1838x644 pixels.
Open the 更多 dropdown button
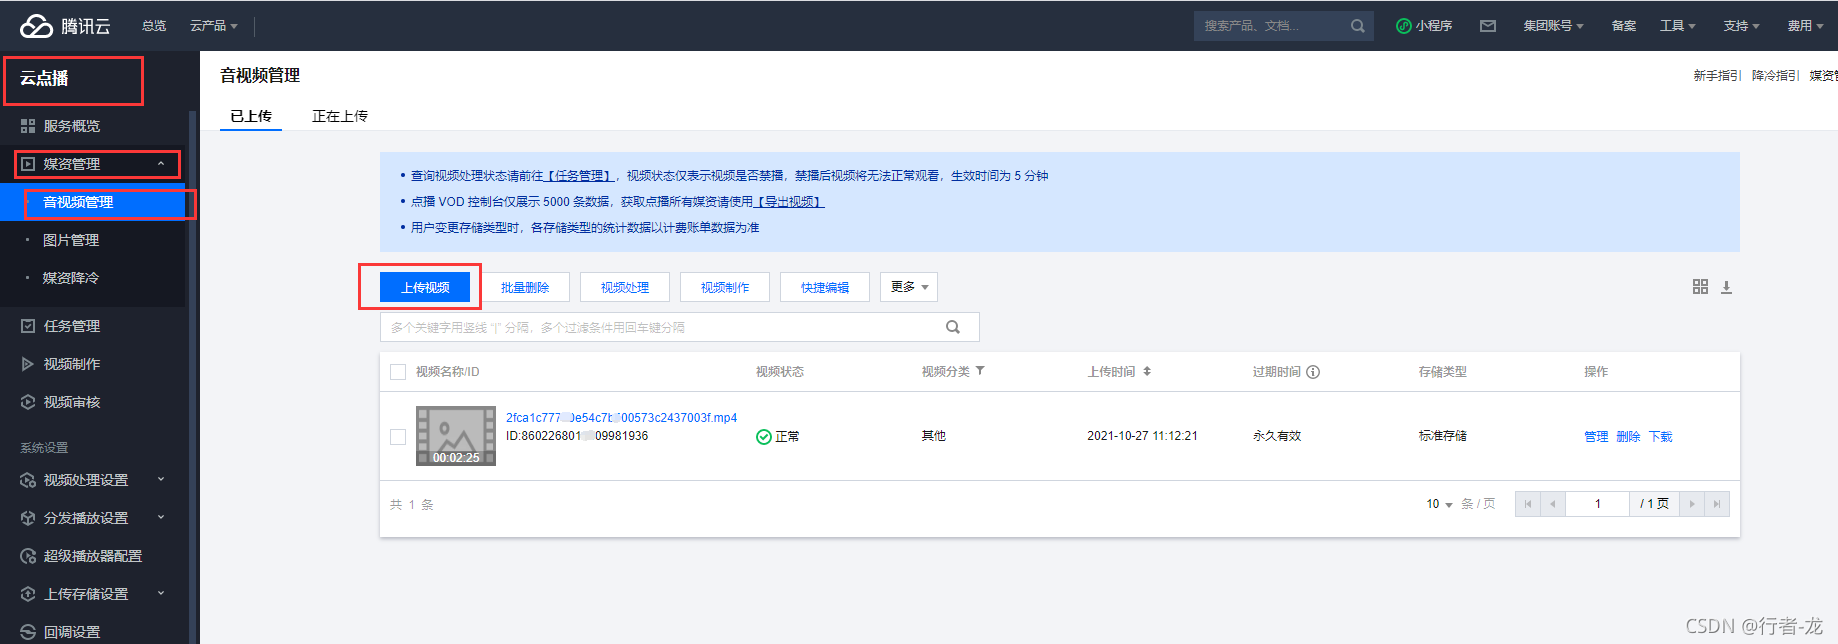[x=909, y=287]
